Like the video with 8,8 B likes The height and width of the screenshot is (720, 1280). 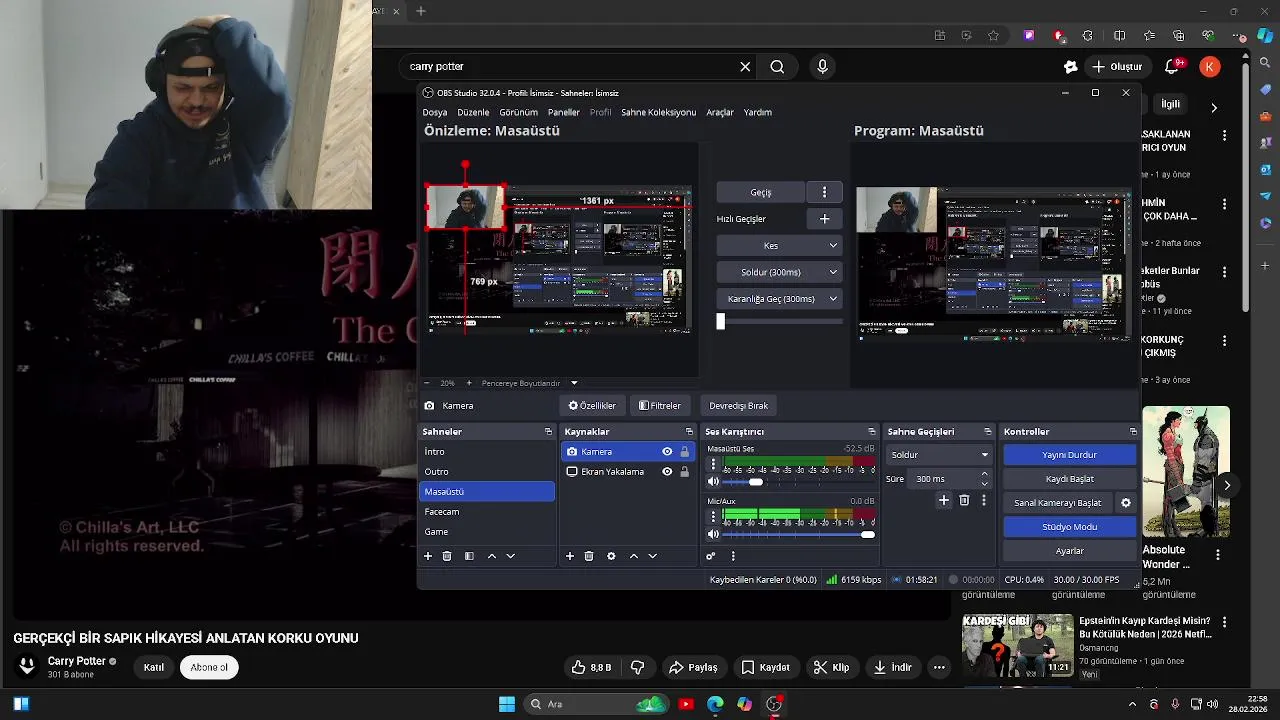point(592,667)
